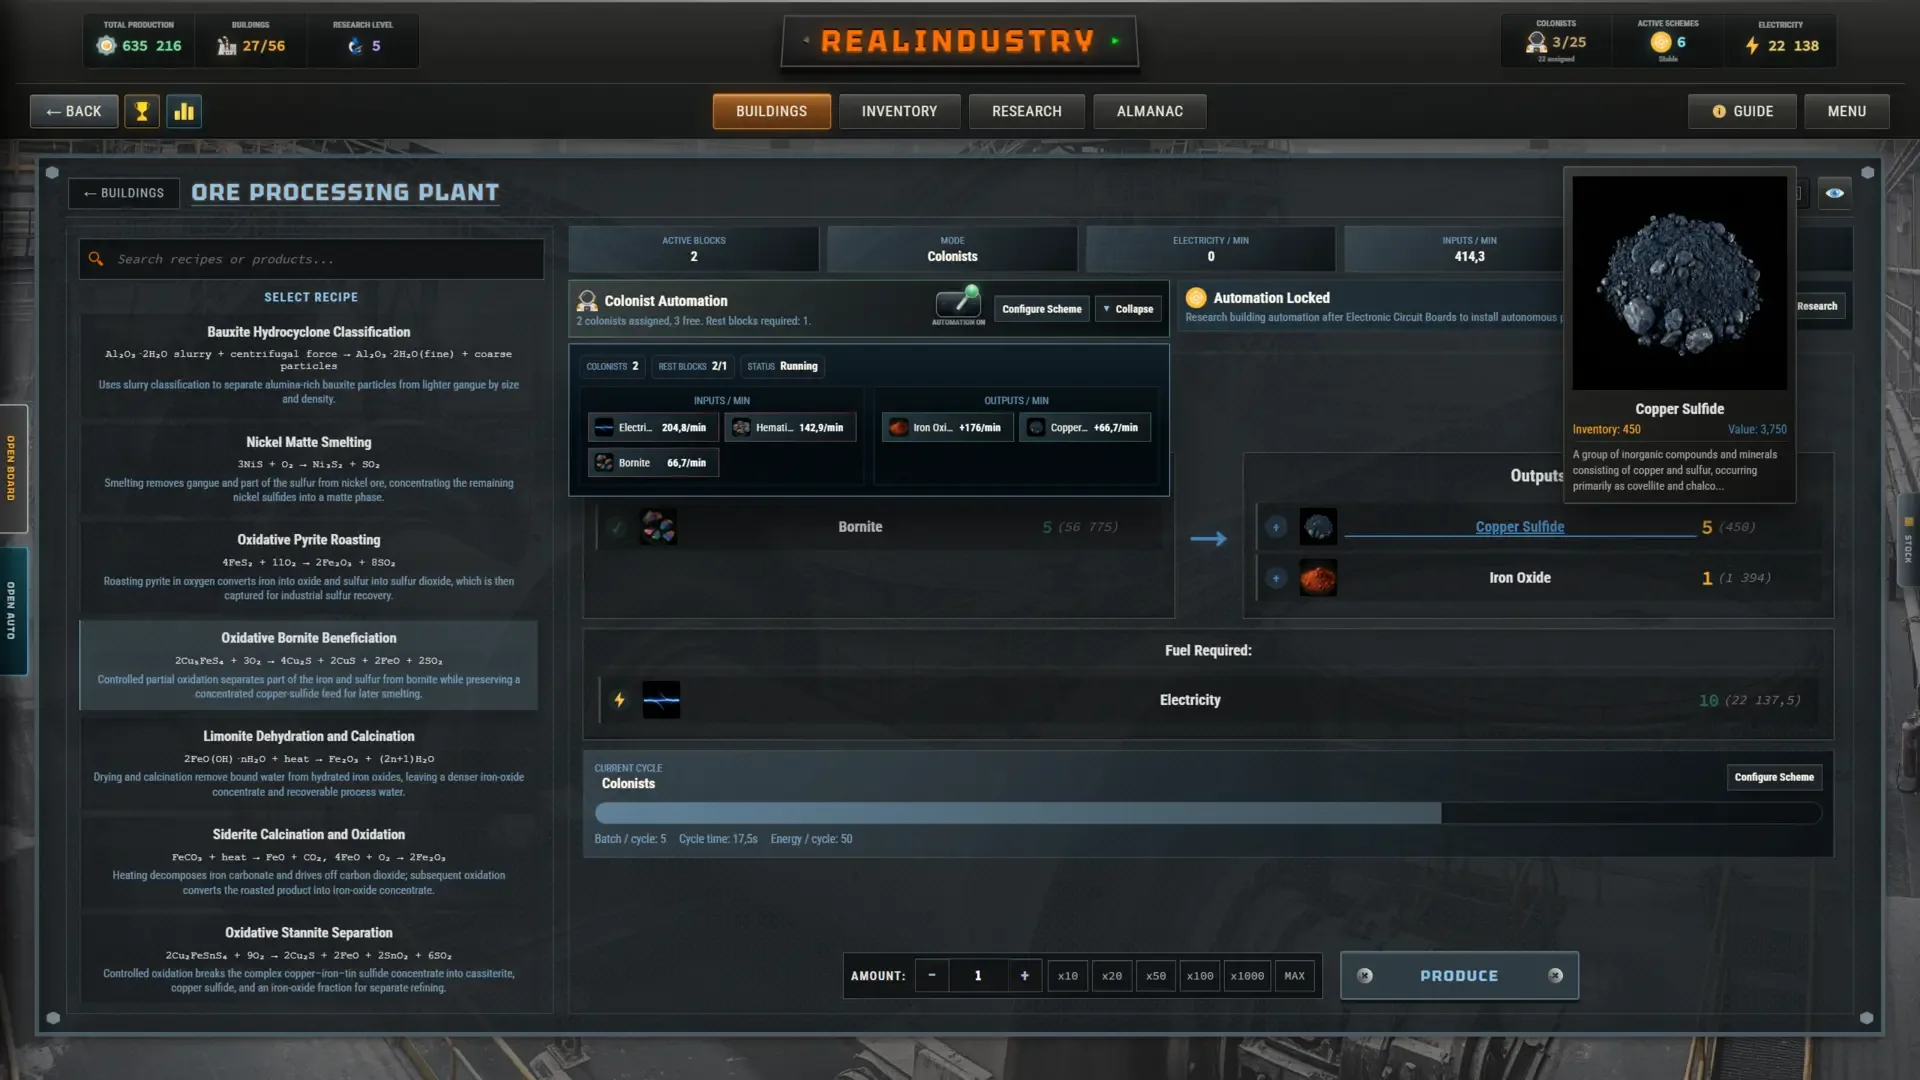The height and width of the screenshot is (1080, 1920).
Task: Click the Hematite 142,9/min input chip
Action: 790,427
